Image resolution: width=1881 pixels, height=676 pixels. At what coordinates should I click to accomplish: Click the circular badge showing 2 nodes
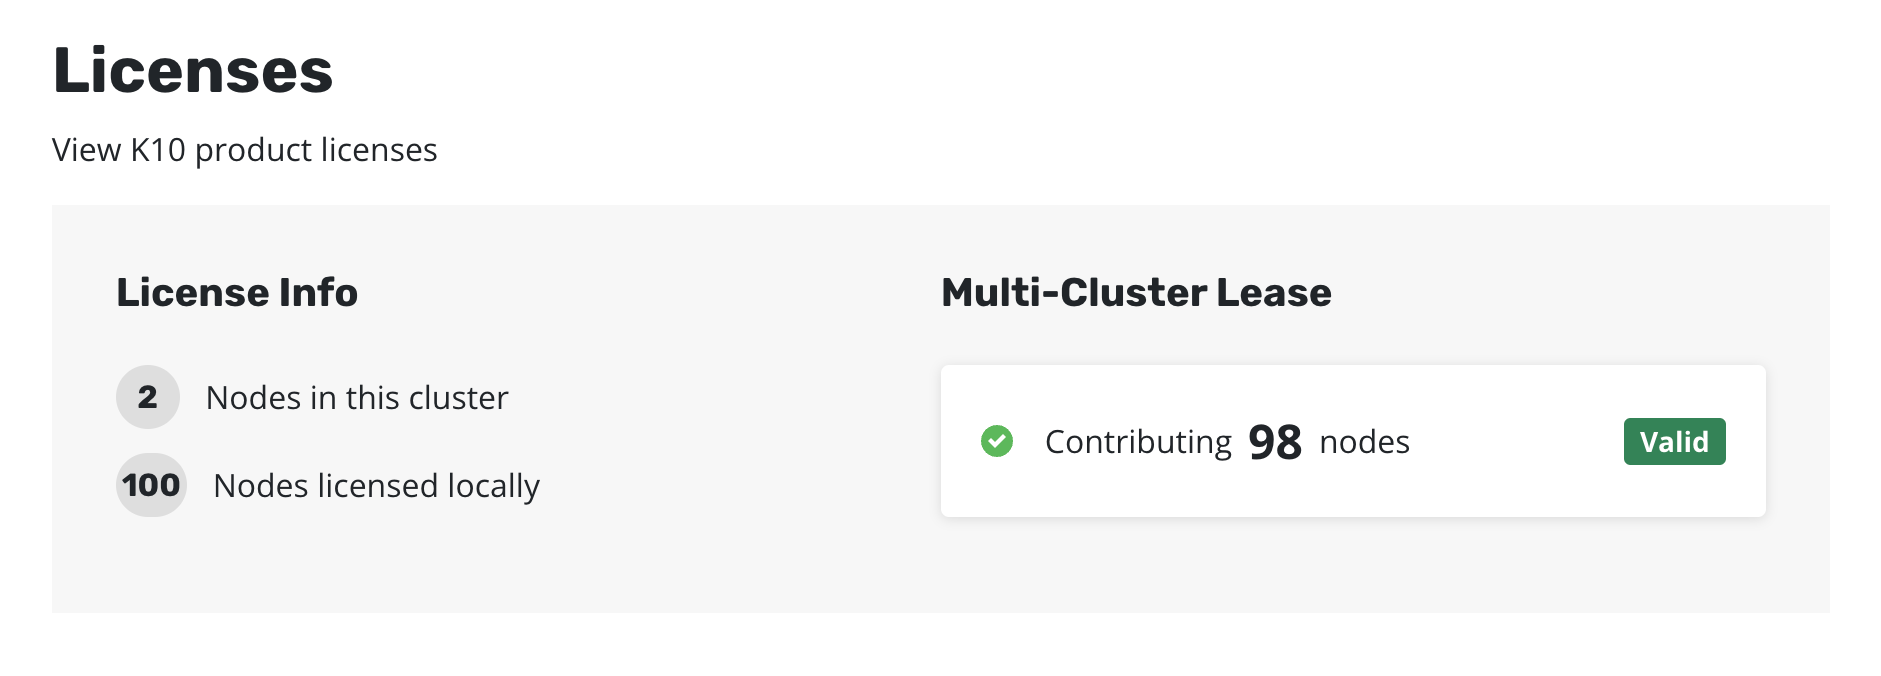click(x=148, y=397)
